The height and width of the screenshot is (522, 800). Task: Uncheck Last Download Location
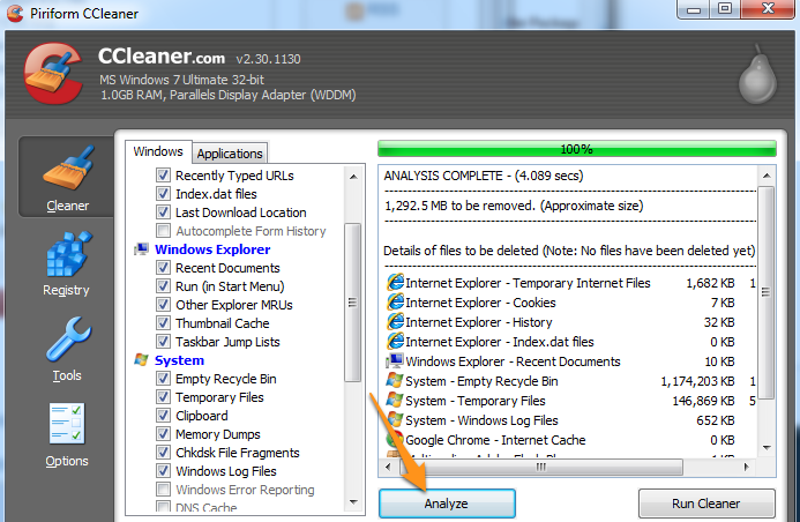[x=163, y=212]
